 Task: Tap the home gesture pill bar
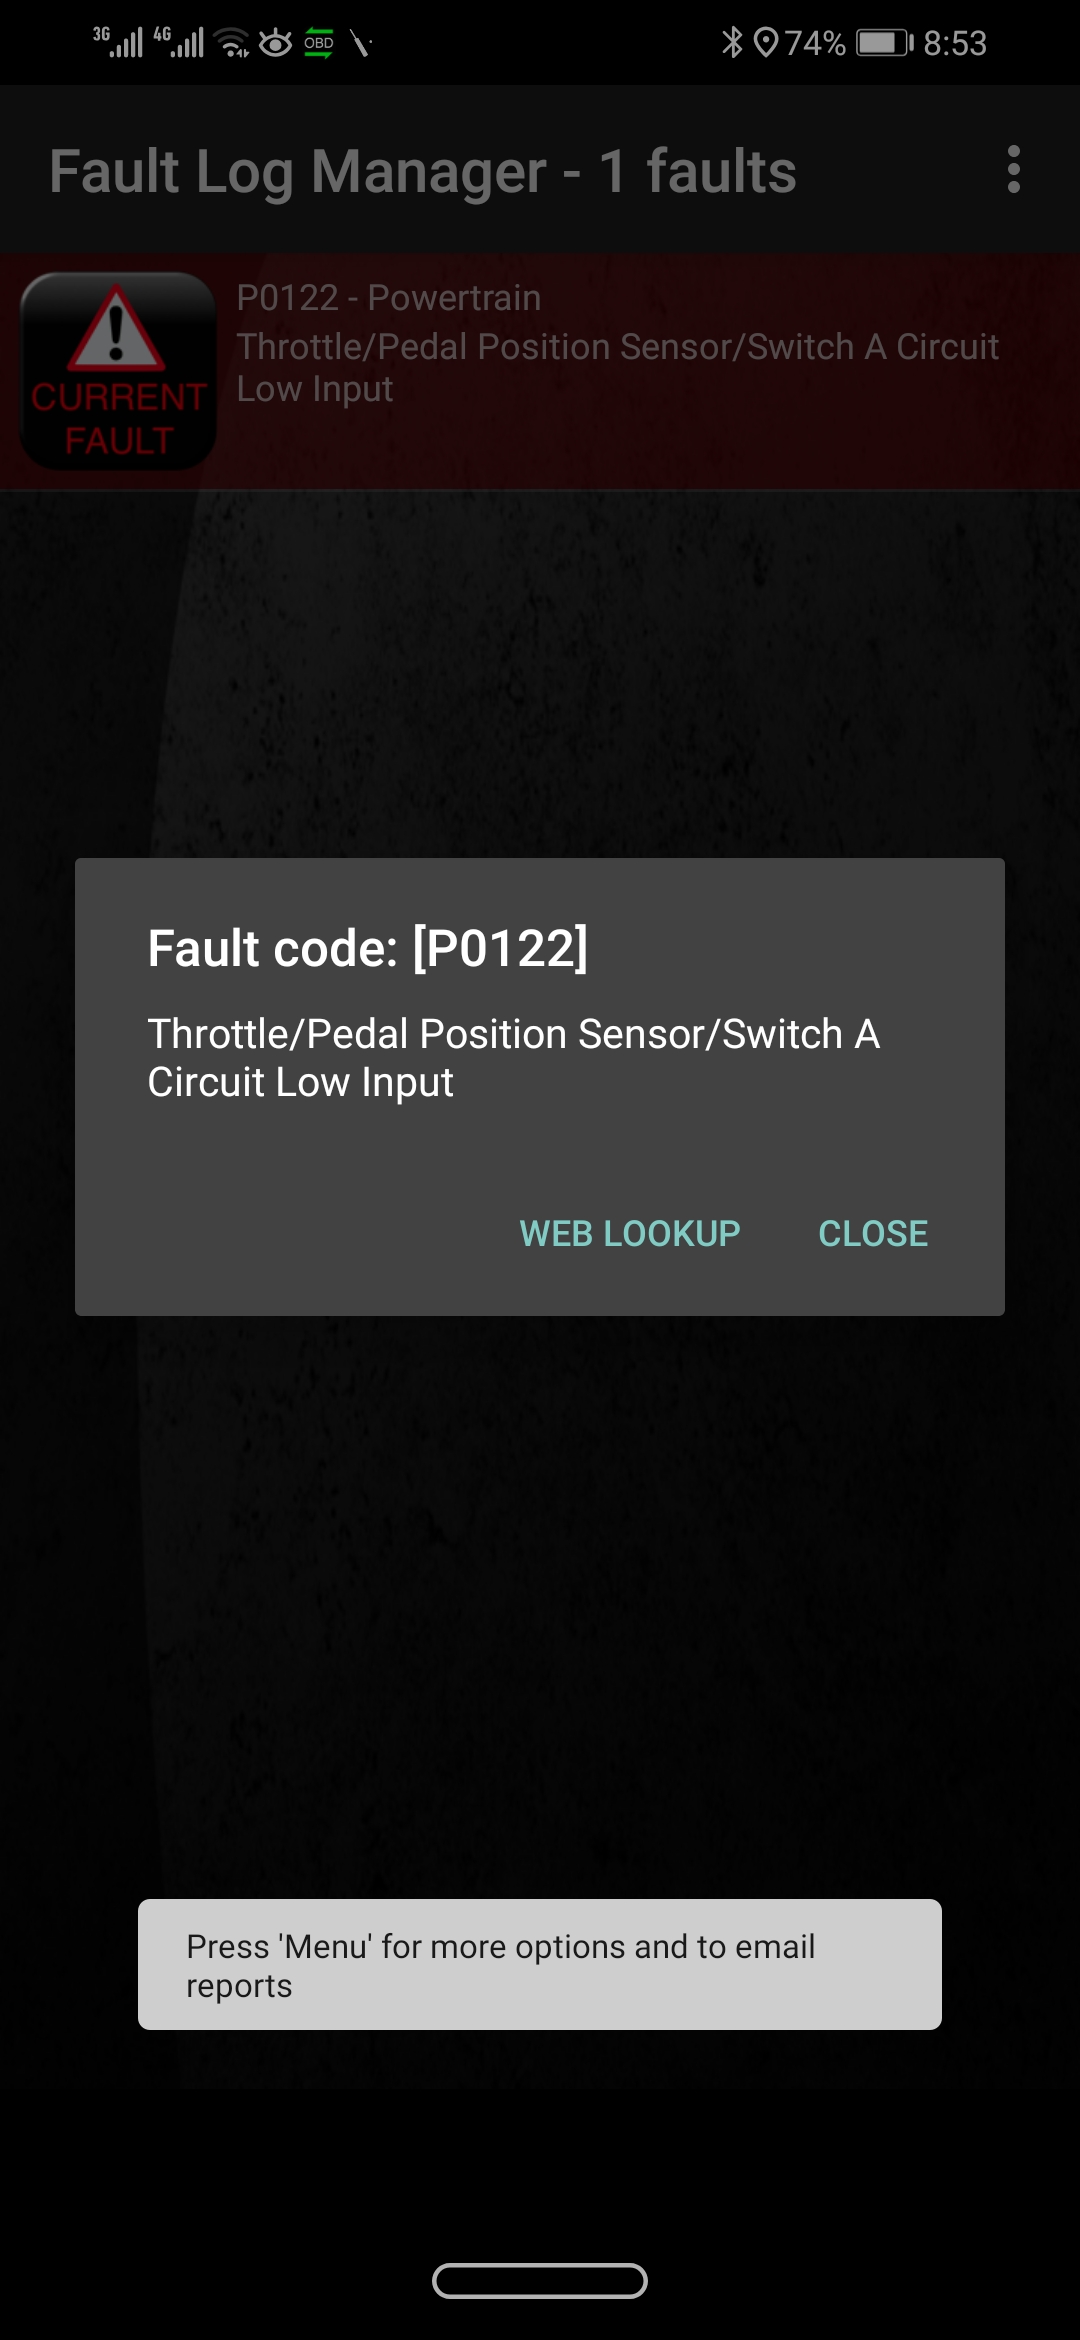pyautogui.click(x=540, y=2281)
